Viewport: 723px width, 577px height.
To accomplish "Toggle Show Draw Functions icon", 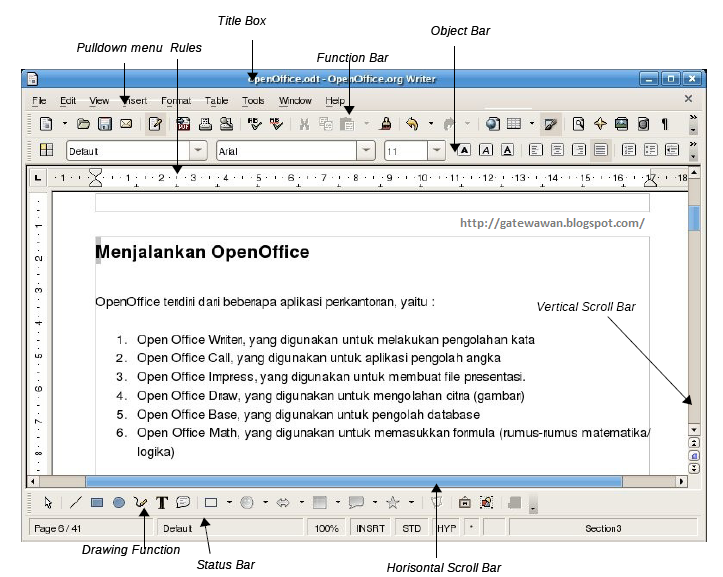I will 551,124.
